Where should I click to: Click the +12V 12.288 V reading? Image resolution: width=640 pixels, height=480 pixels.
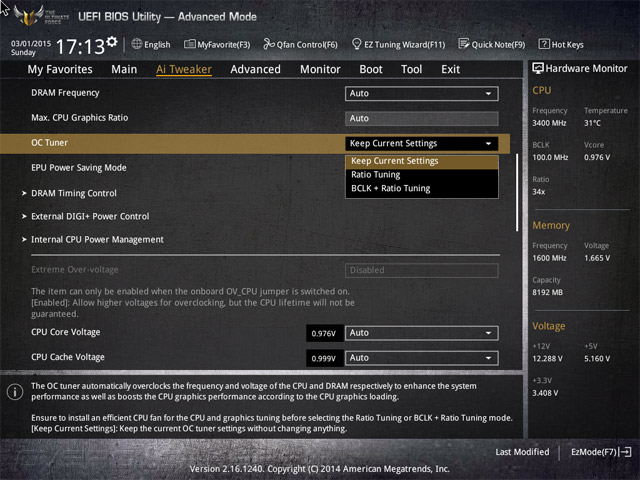(547, 359)
